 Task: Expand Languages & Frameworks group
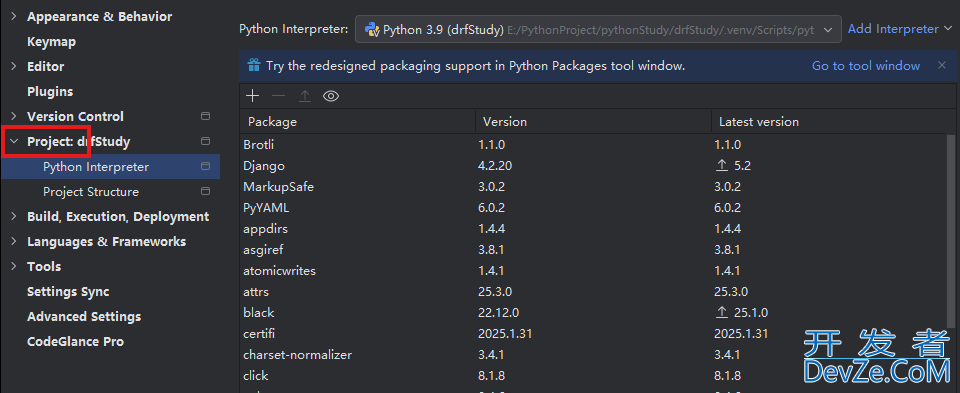point(13,241)
